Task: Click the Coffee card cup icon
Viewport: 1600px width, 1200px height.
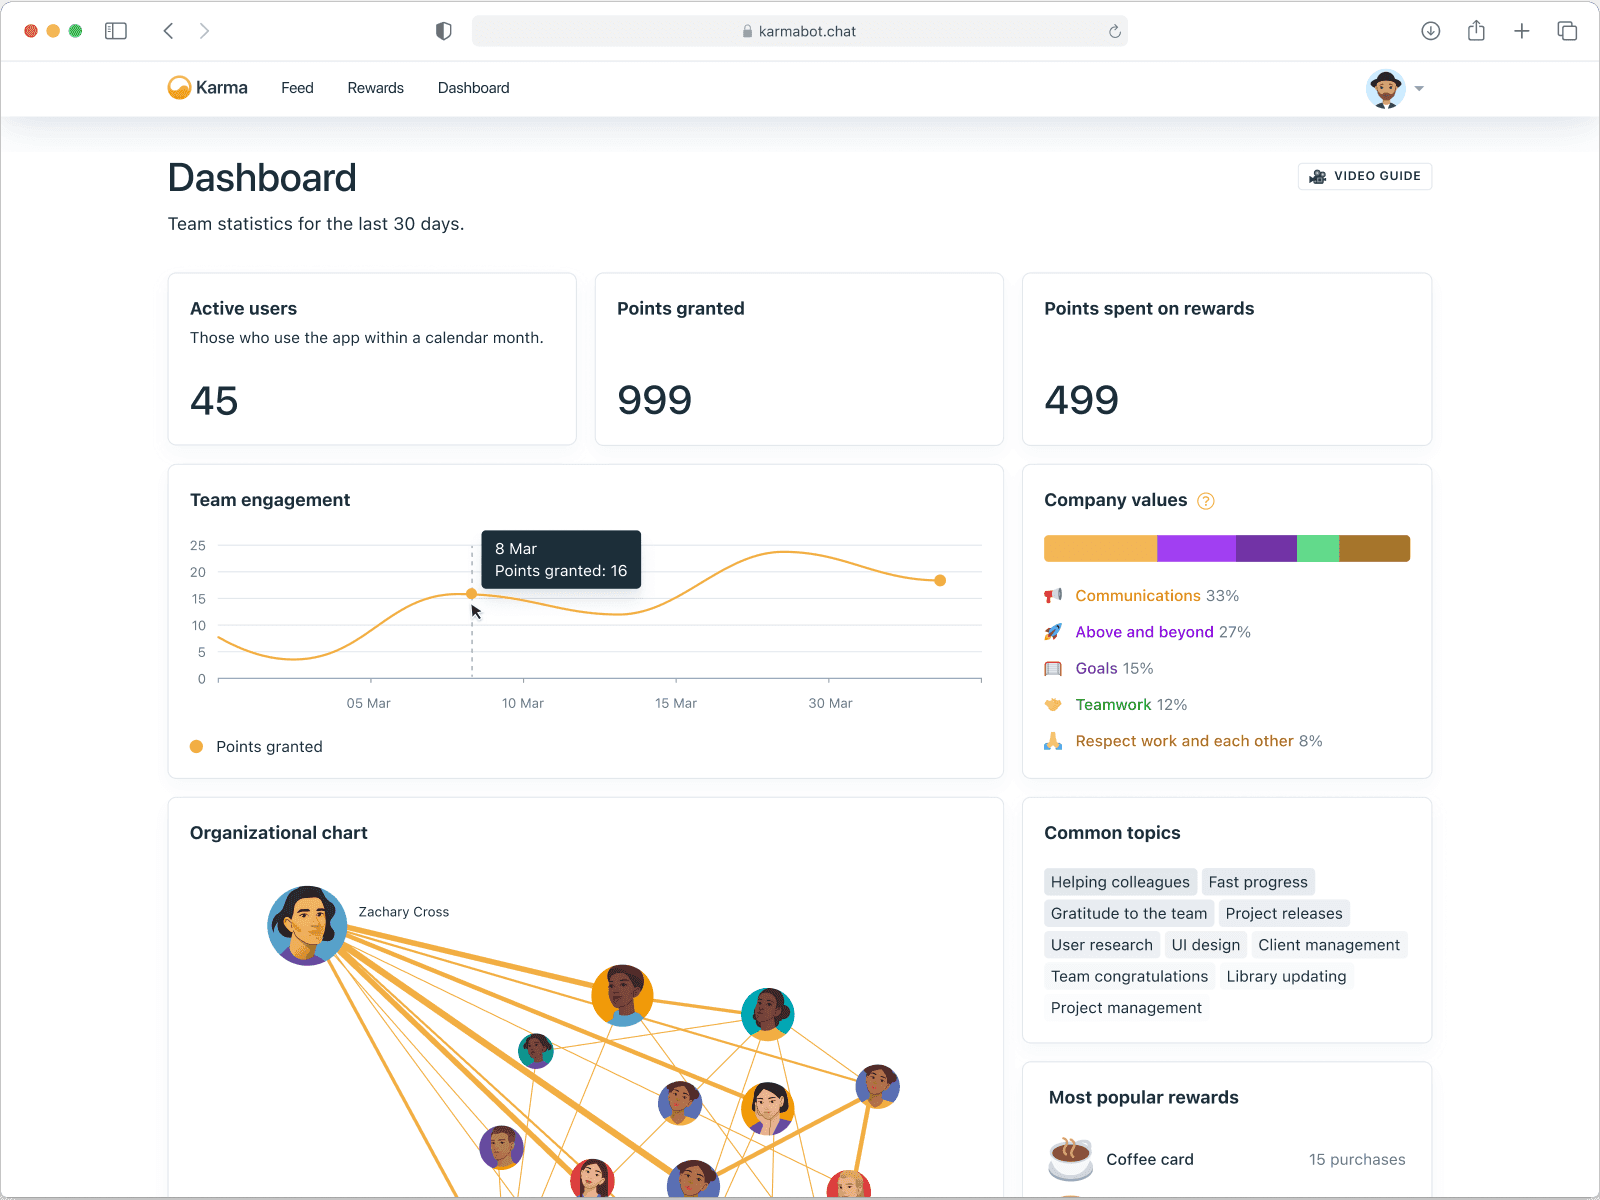Action: tap(1071, 1159)
